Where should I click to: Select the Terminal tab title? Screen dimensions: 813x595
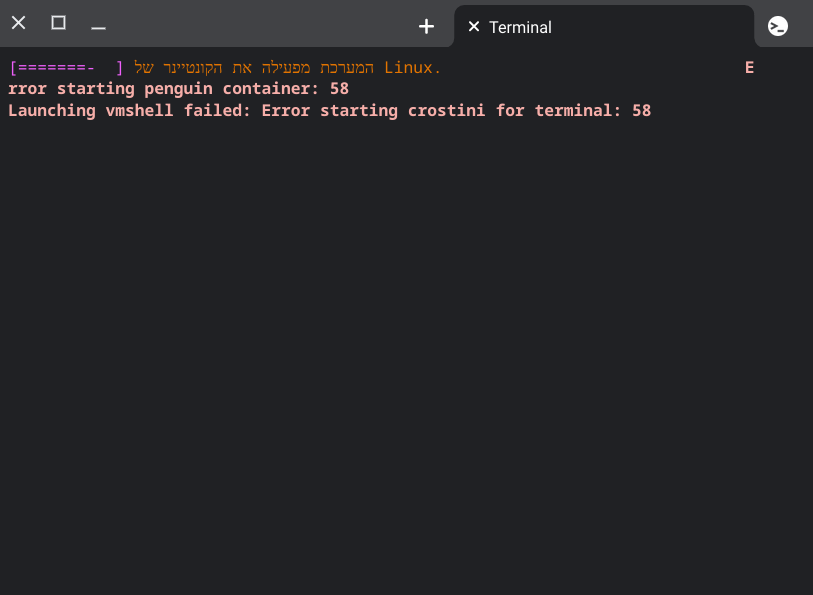520,27
